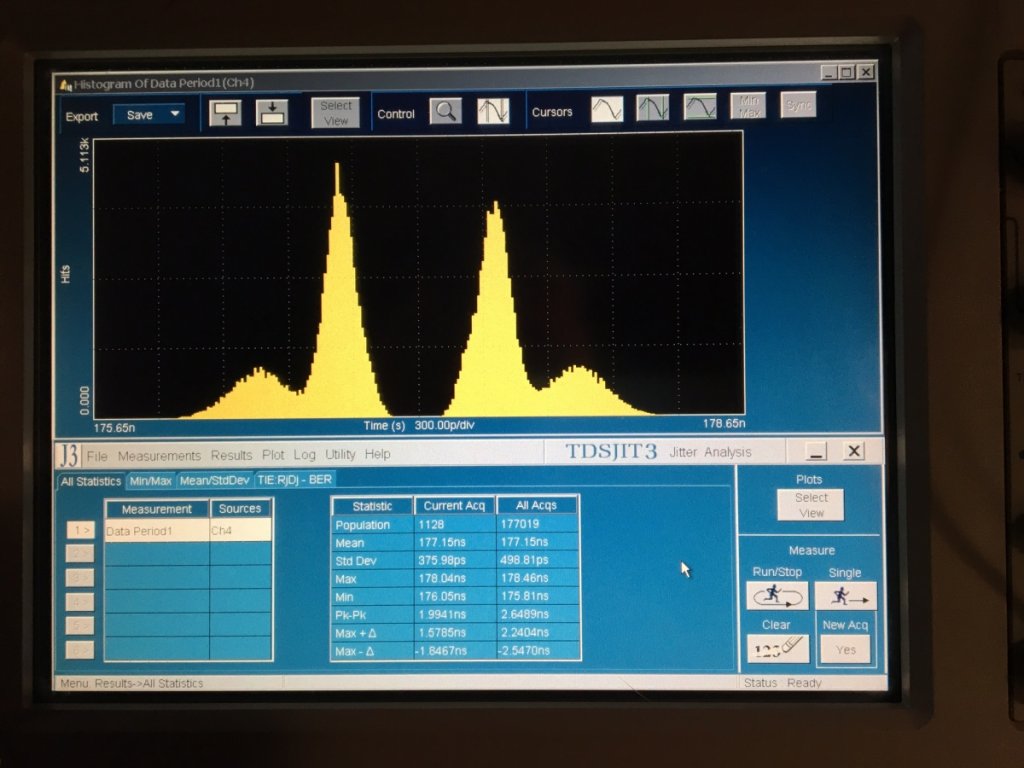This screenshot has height=768, width=1024.
Task: Open the File menu
Action: 97,456
